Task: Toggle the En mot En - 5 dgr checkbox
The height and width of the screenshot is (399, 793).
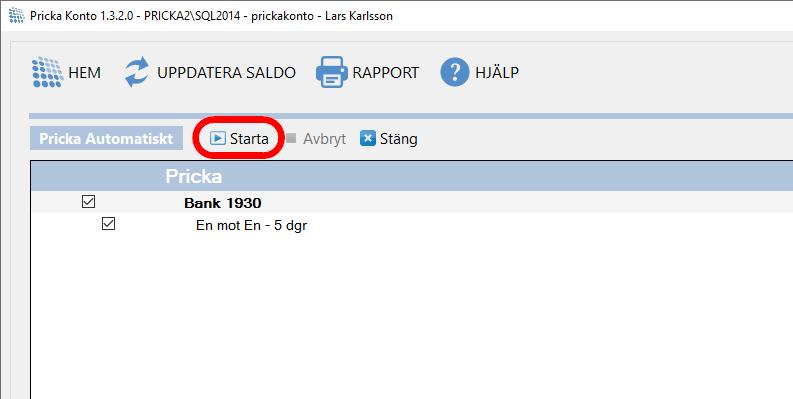Action: [108, 224]
